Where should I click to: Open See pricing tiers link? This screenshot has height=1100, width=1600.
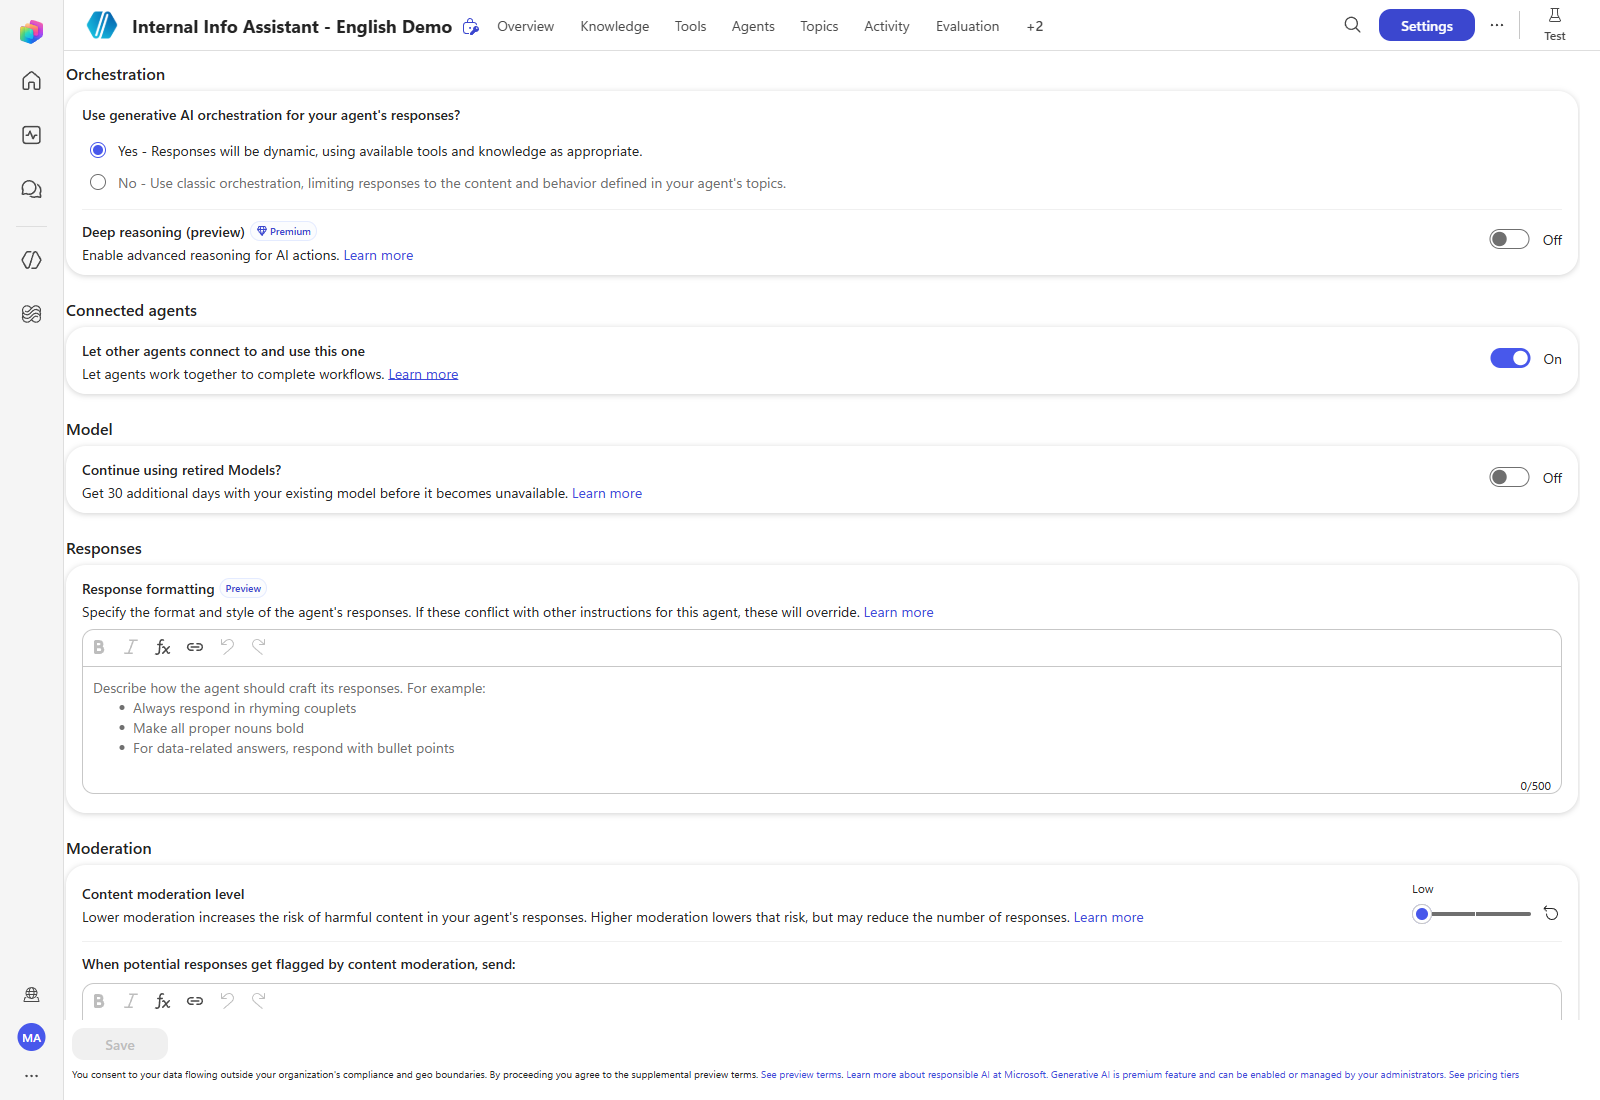1484,1075
